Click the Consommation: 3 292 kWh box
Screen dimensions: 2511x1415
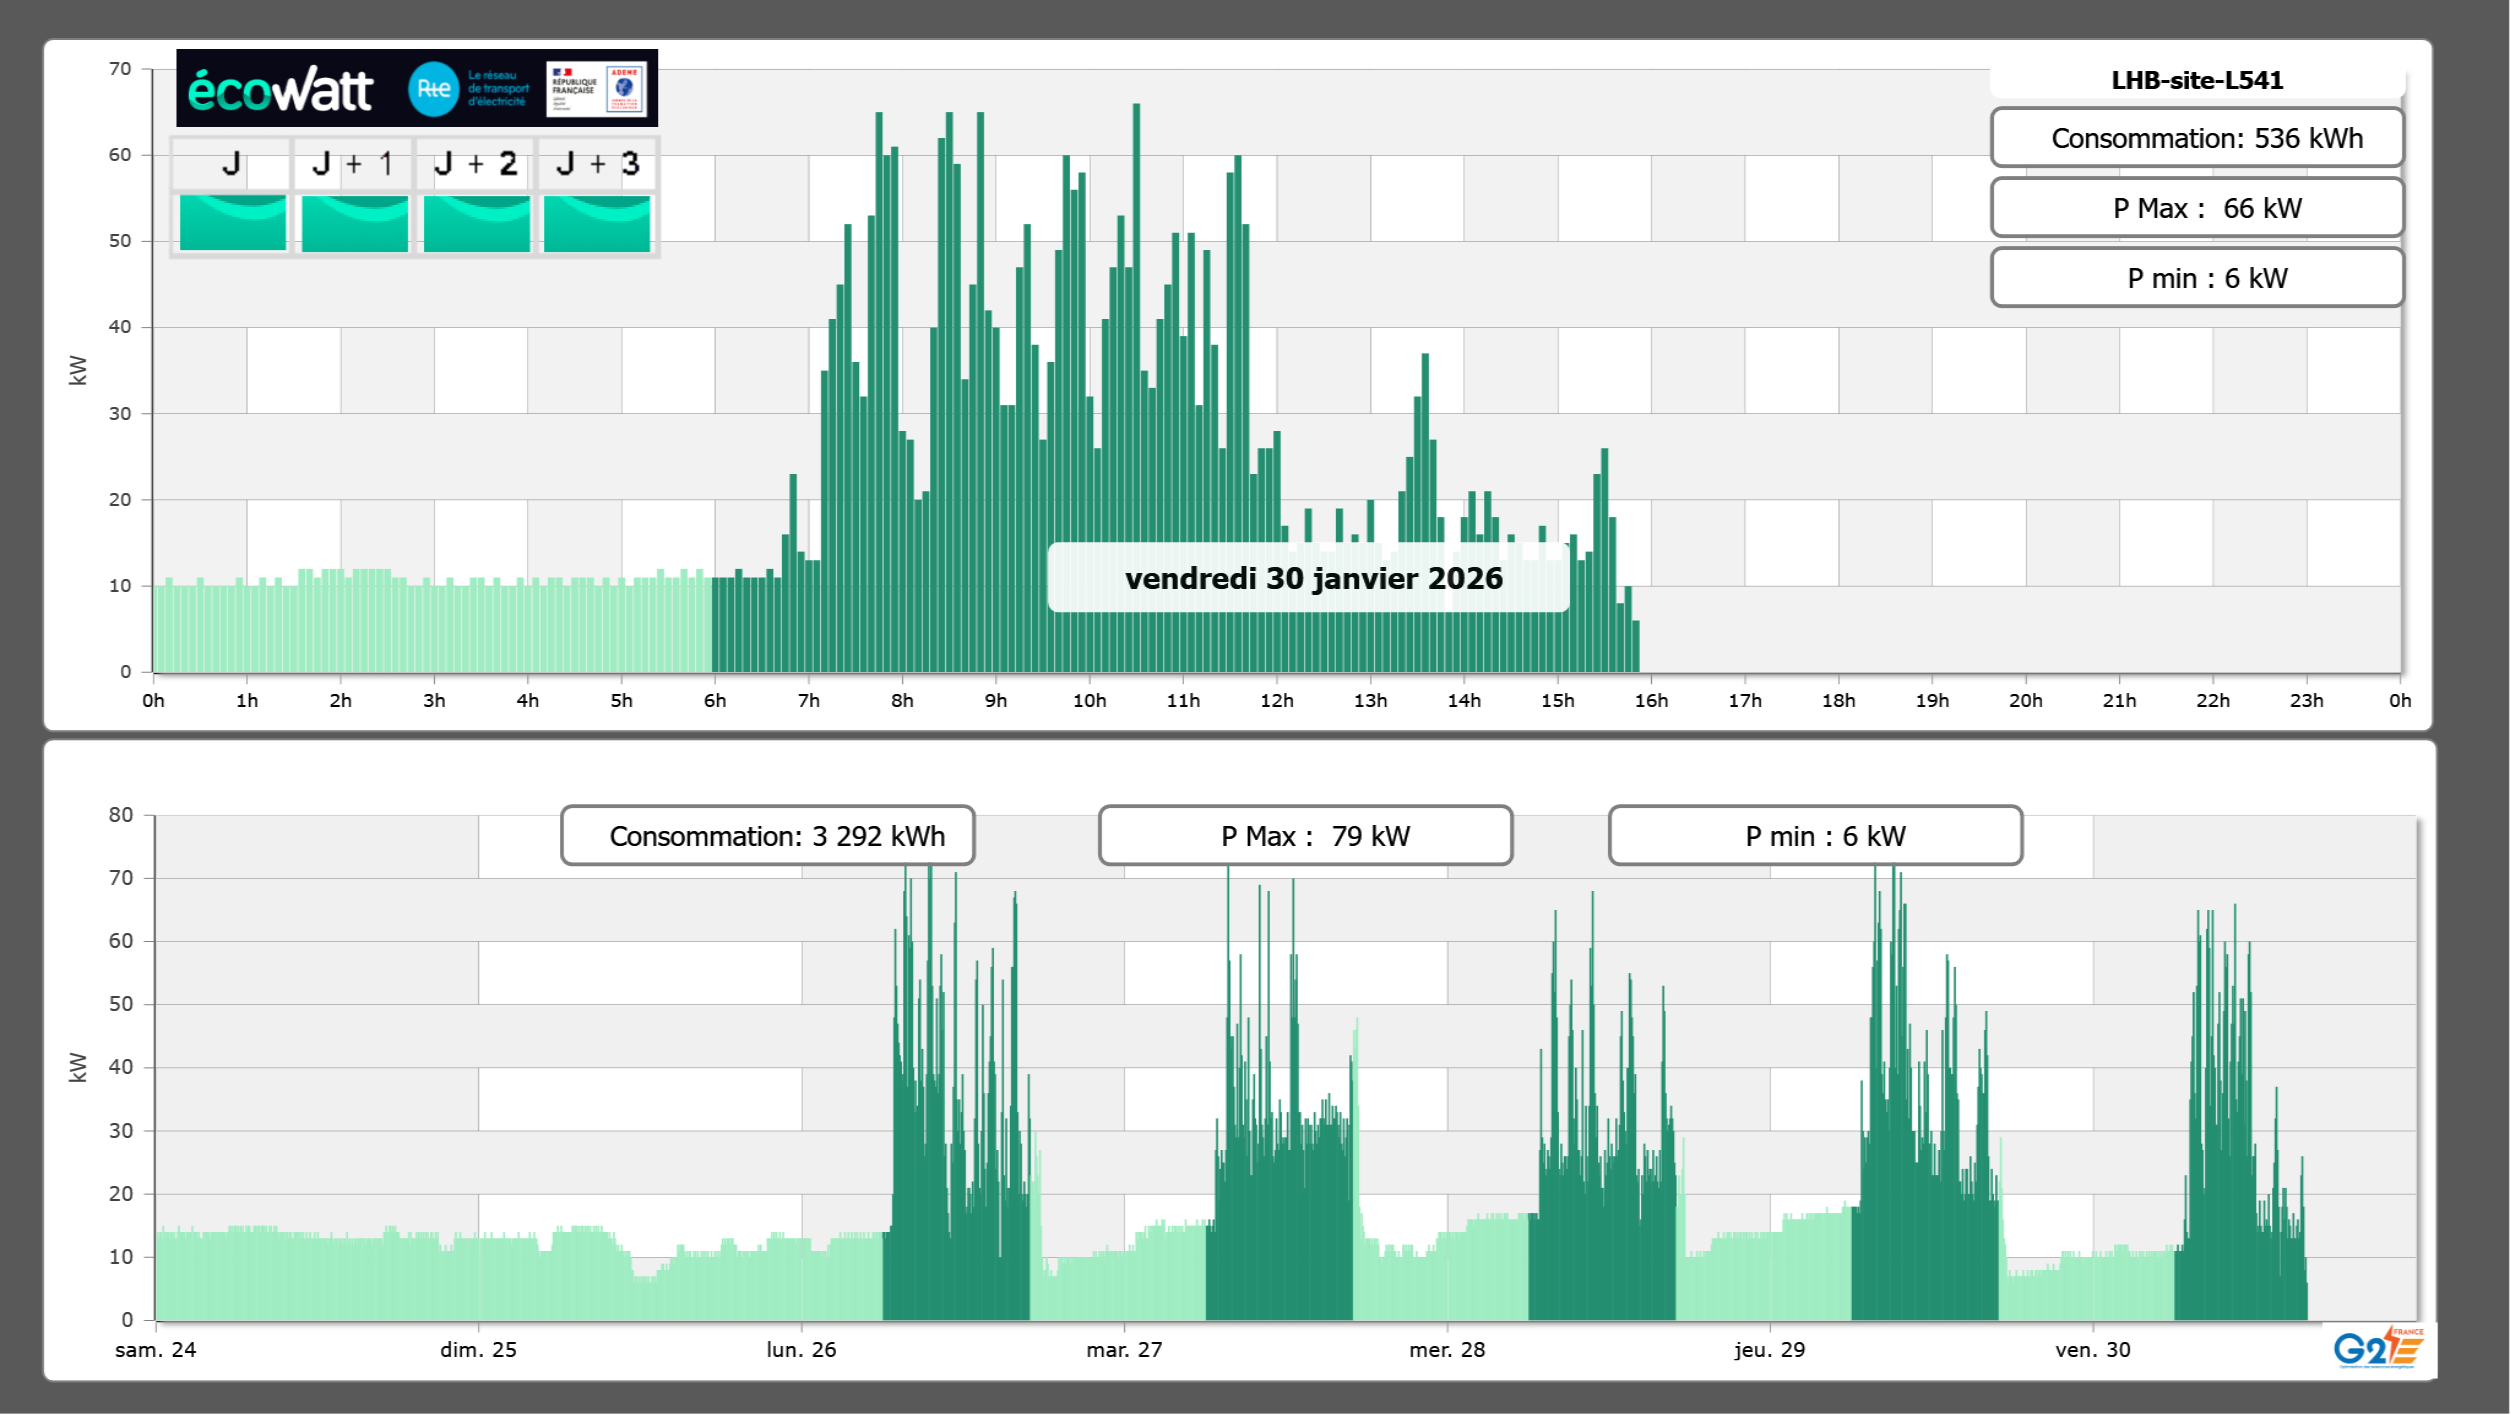point(767,836)
